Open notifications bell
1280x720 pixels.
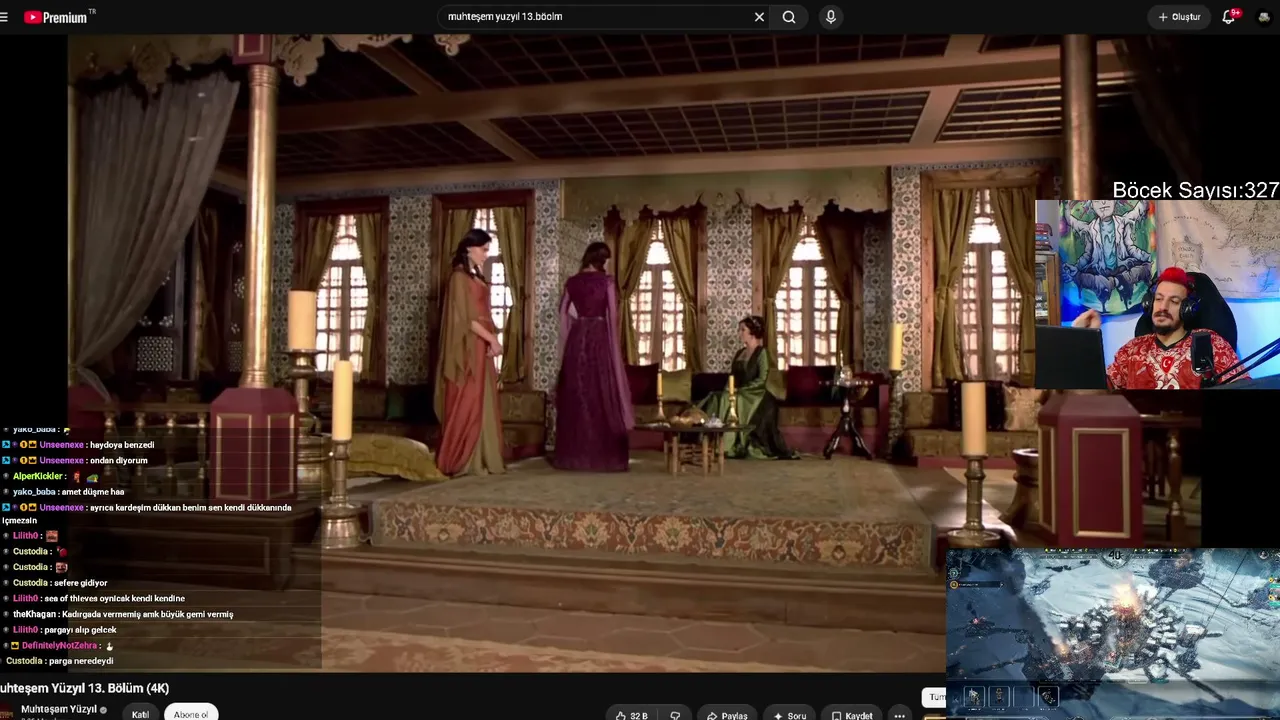1229,17
